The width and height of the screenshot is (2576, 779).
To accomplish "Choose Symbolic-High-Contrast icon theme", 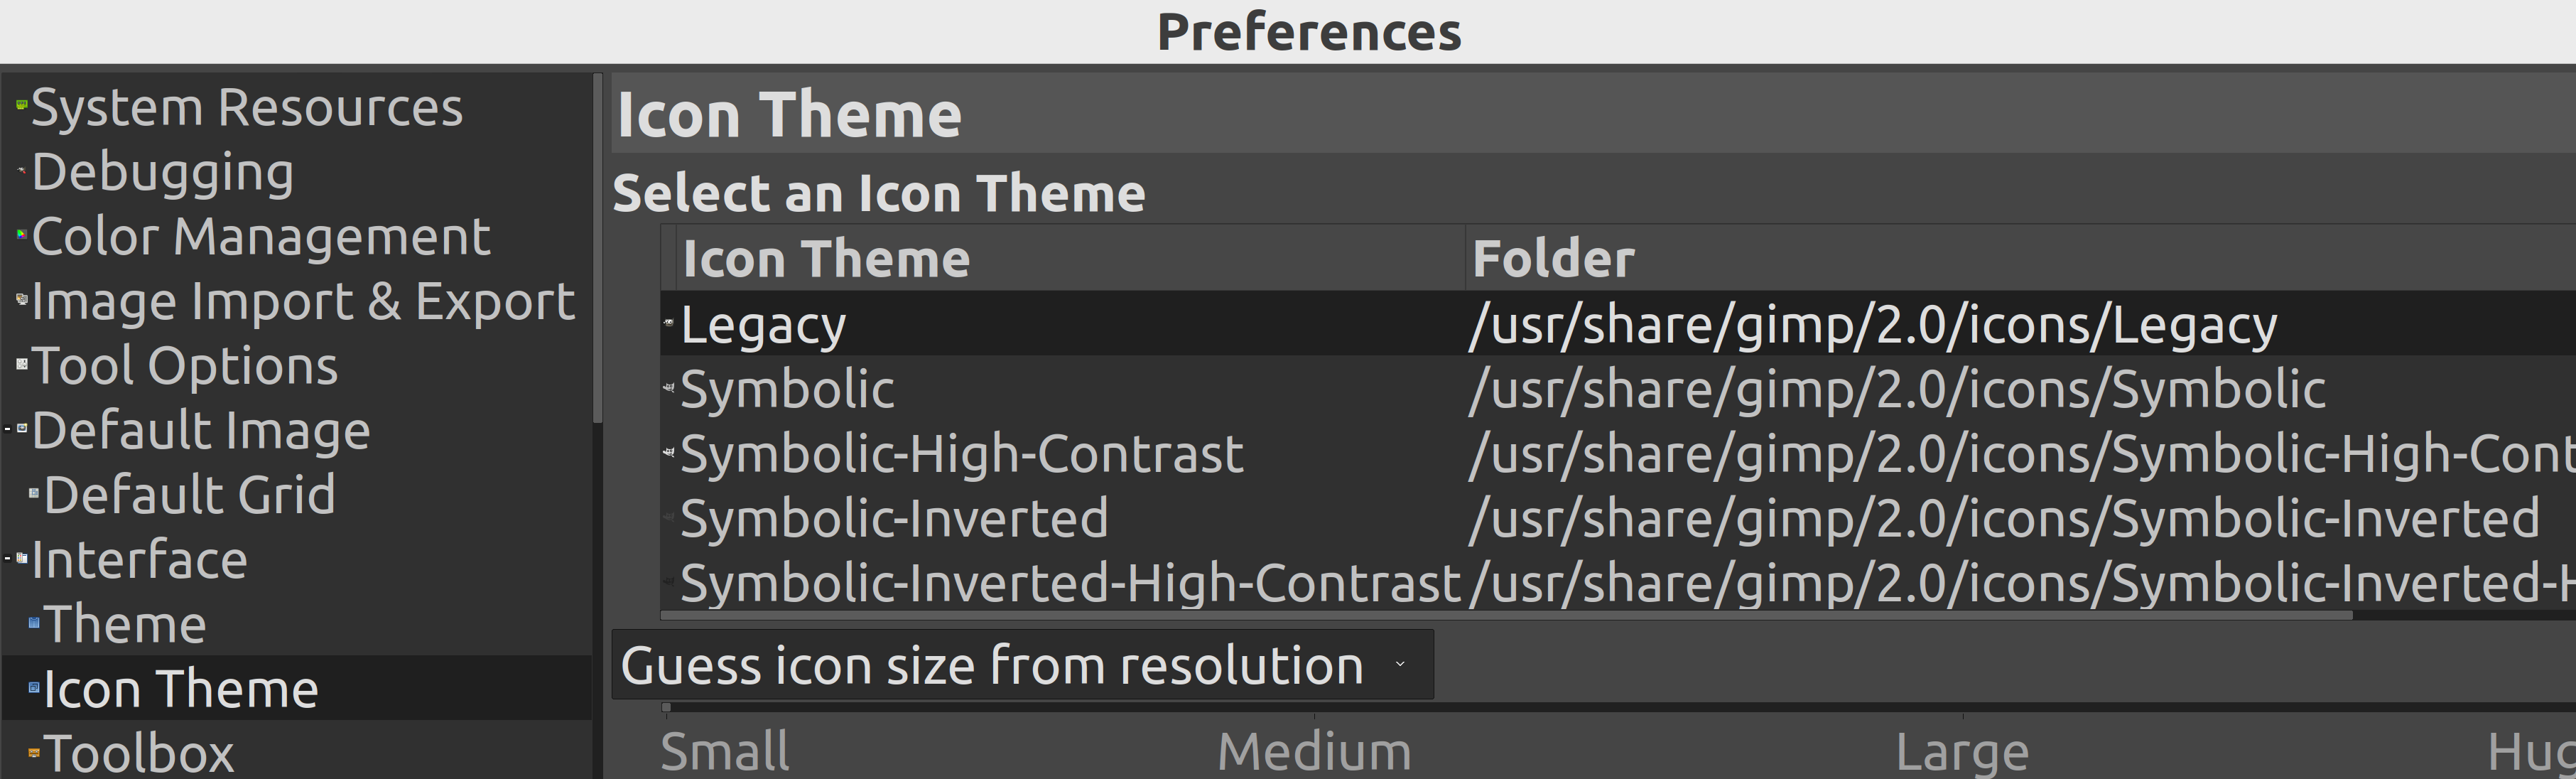I will click(961, 454).
